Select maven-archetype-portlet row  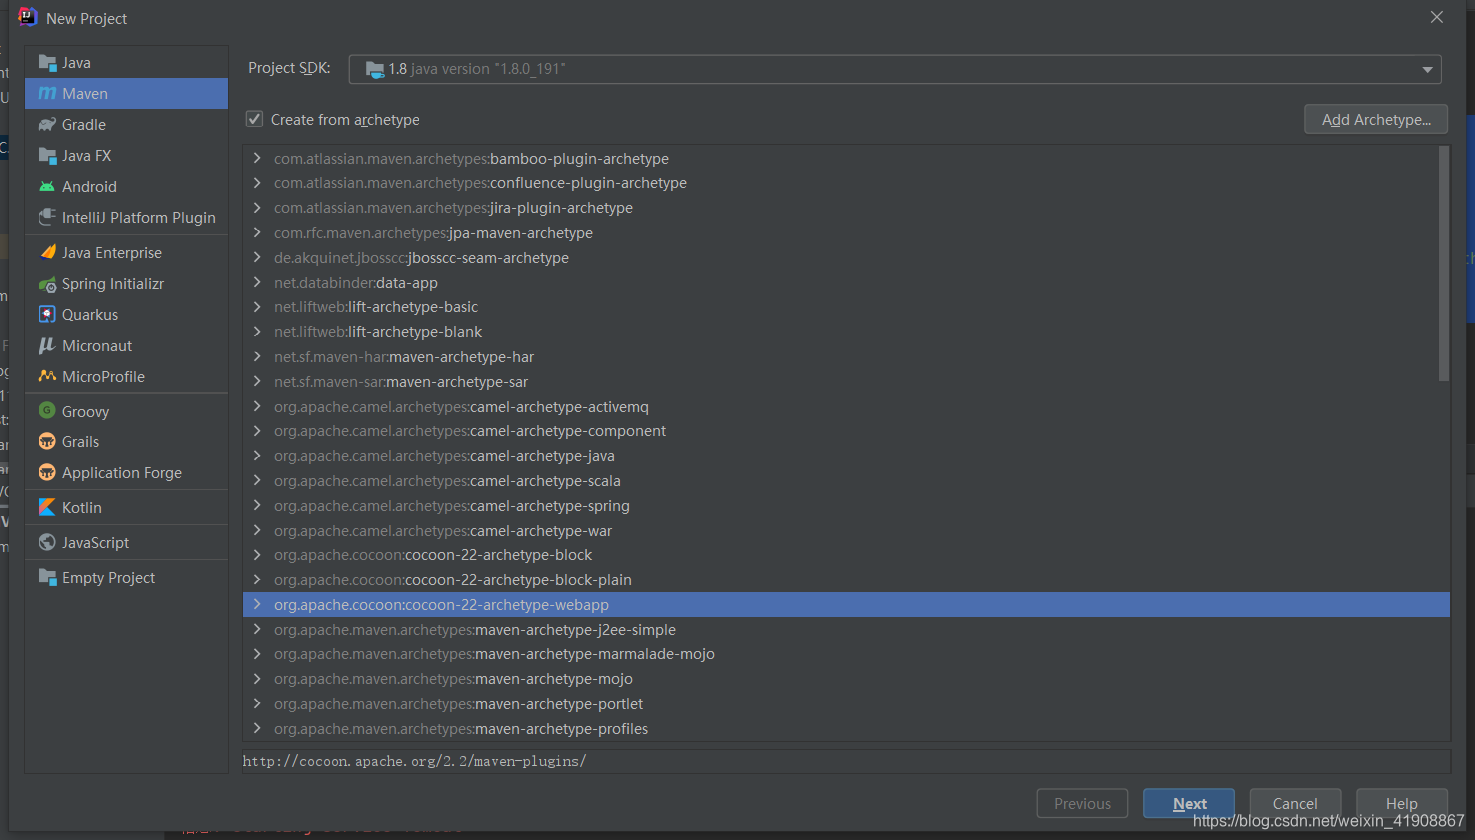click(846, 704)
